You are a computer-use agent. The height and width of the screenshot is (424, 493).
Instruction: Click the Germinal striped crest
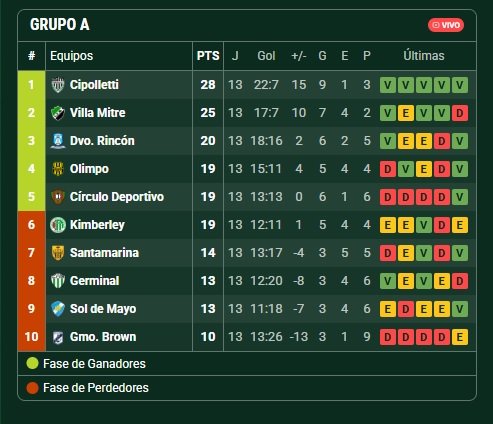[x=58, y=281]
